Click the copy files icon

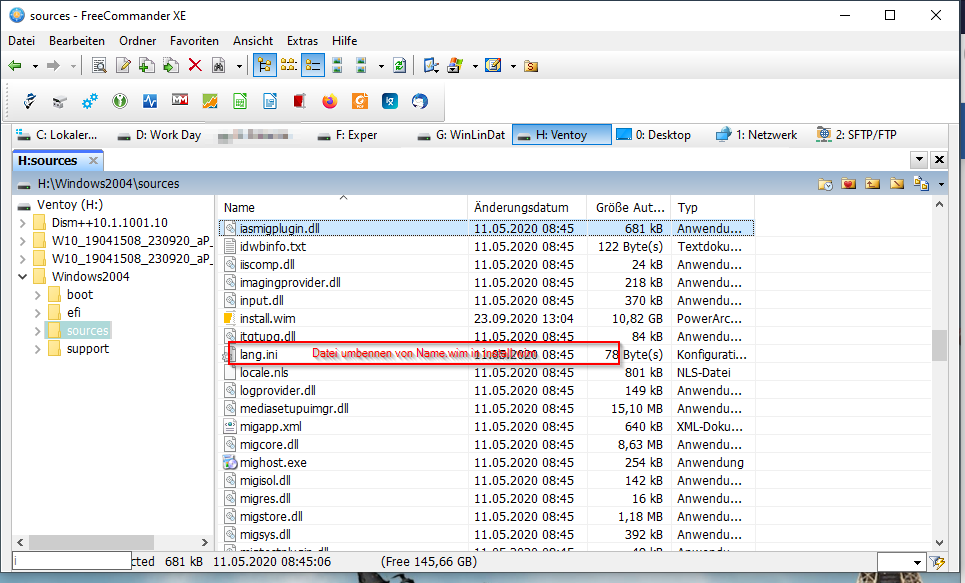click(146, 65)
